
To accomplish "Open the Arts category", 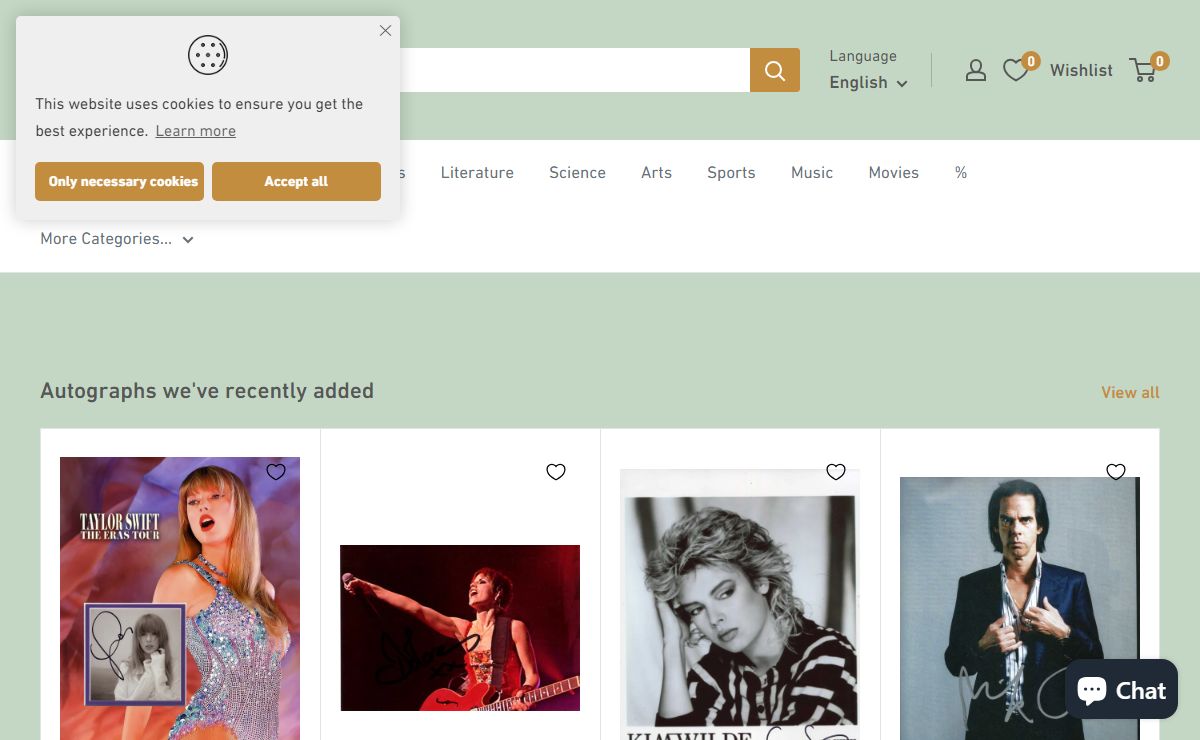I will pos(656,173).
